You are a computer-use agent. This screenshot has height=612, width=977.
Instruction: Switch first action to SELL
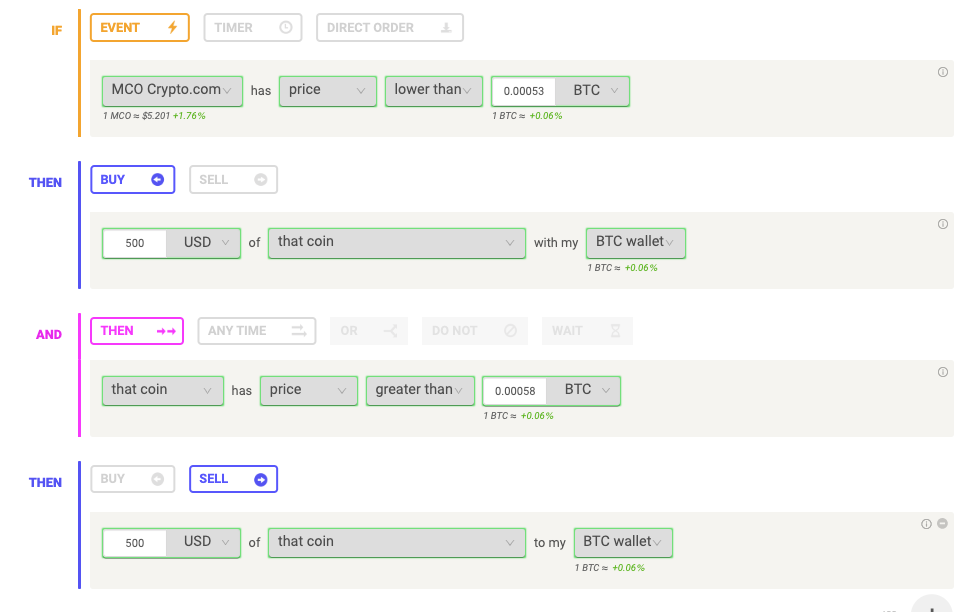[x=233, y=179]
